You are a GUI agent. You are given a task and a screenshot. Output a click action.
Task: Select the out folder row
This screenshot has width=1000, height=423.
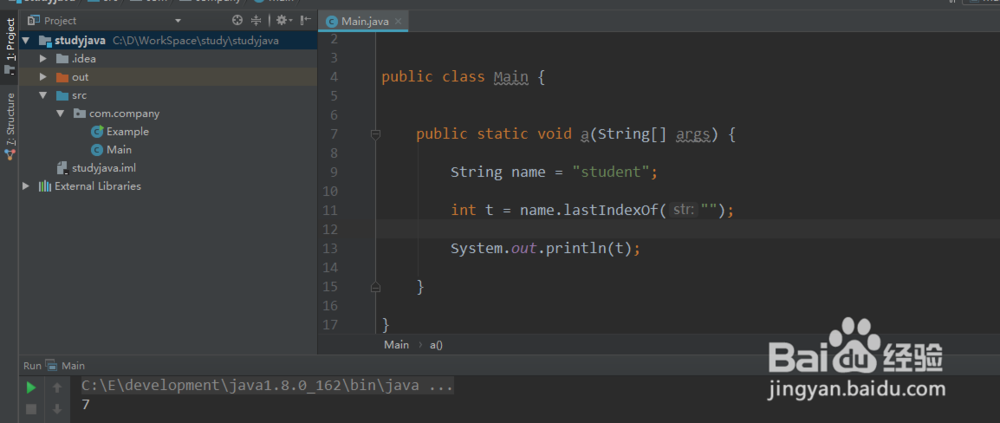pos(168,77)
